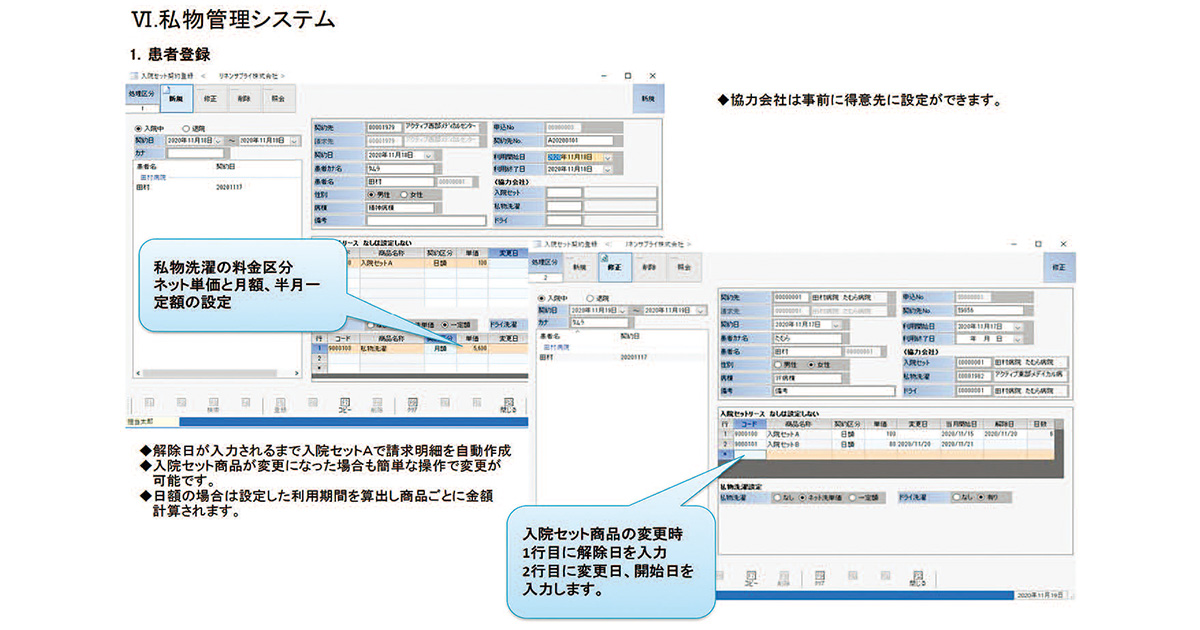Click the 私物洗濯 product row in the back window table
This screenshot has width=1200, height=630.
[x=421, y=348]
